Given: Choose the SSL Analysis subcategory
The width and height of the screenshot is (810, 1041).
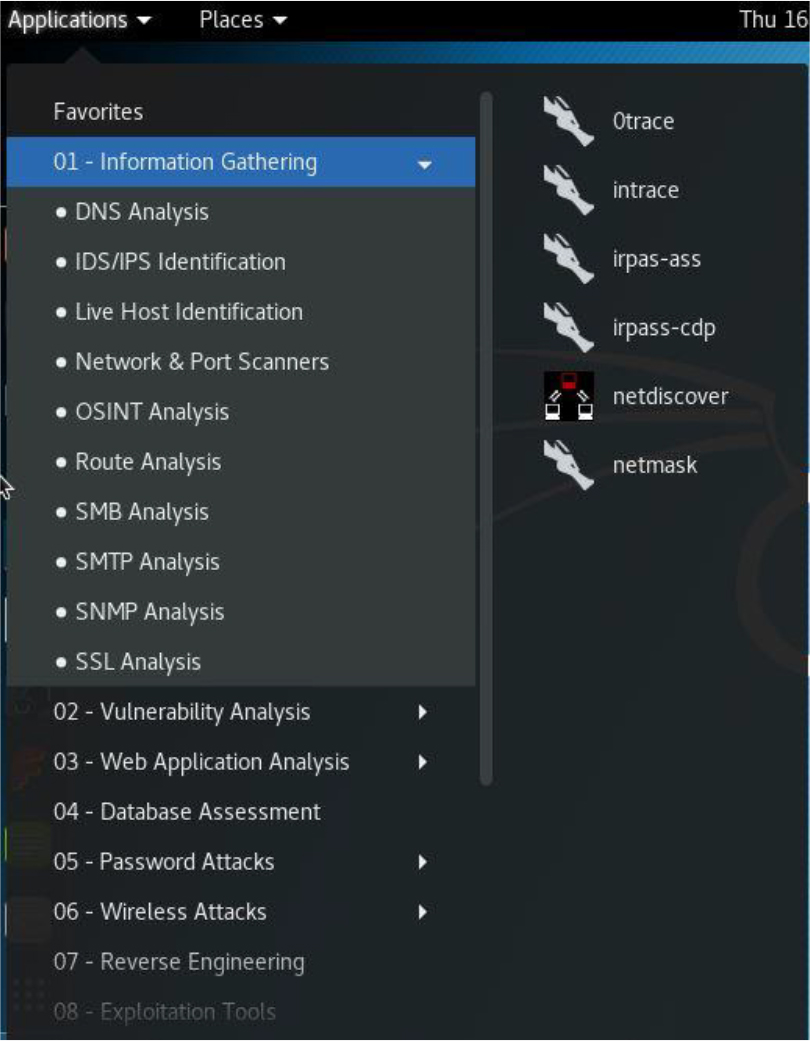Looking at the screenshot, I should click(x=138, y=662).
